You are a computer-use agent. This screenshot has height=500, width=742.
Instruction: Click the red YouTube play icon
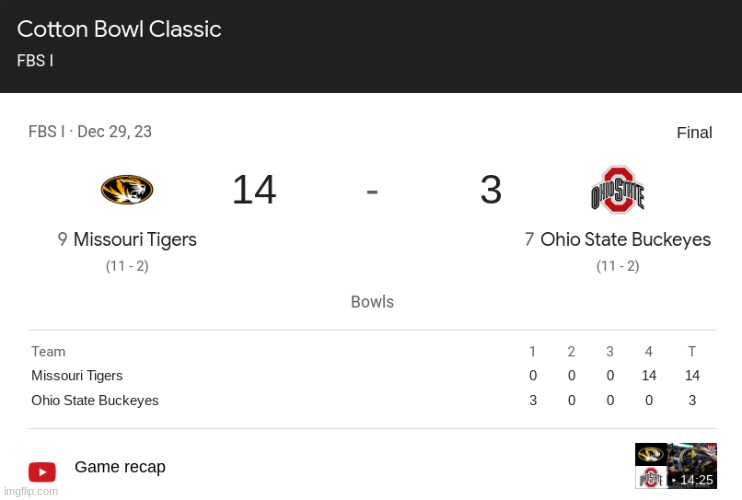pos(42,471)
